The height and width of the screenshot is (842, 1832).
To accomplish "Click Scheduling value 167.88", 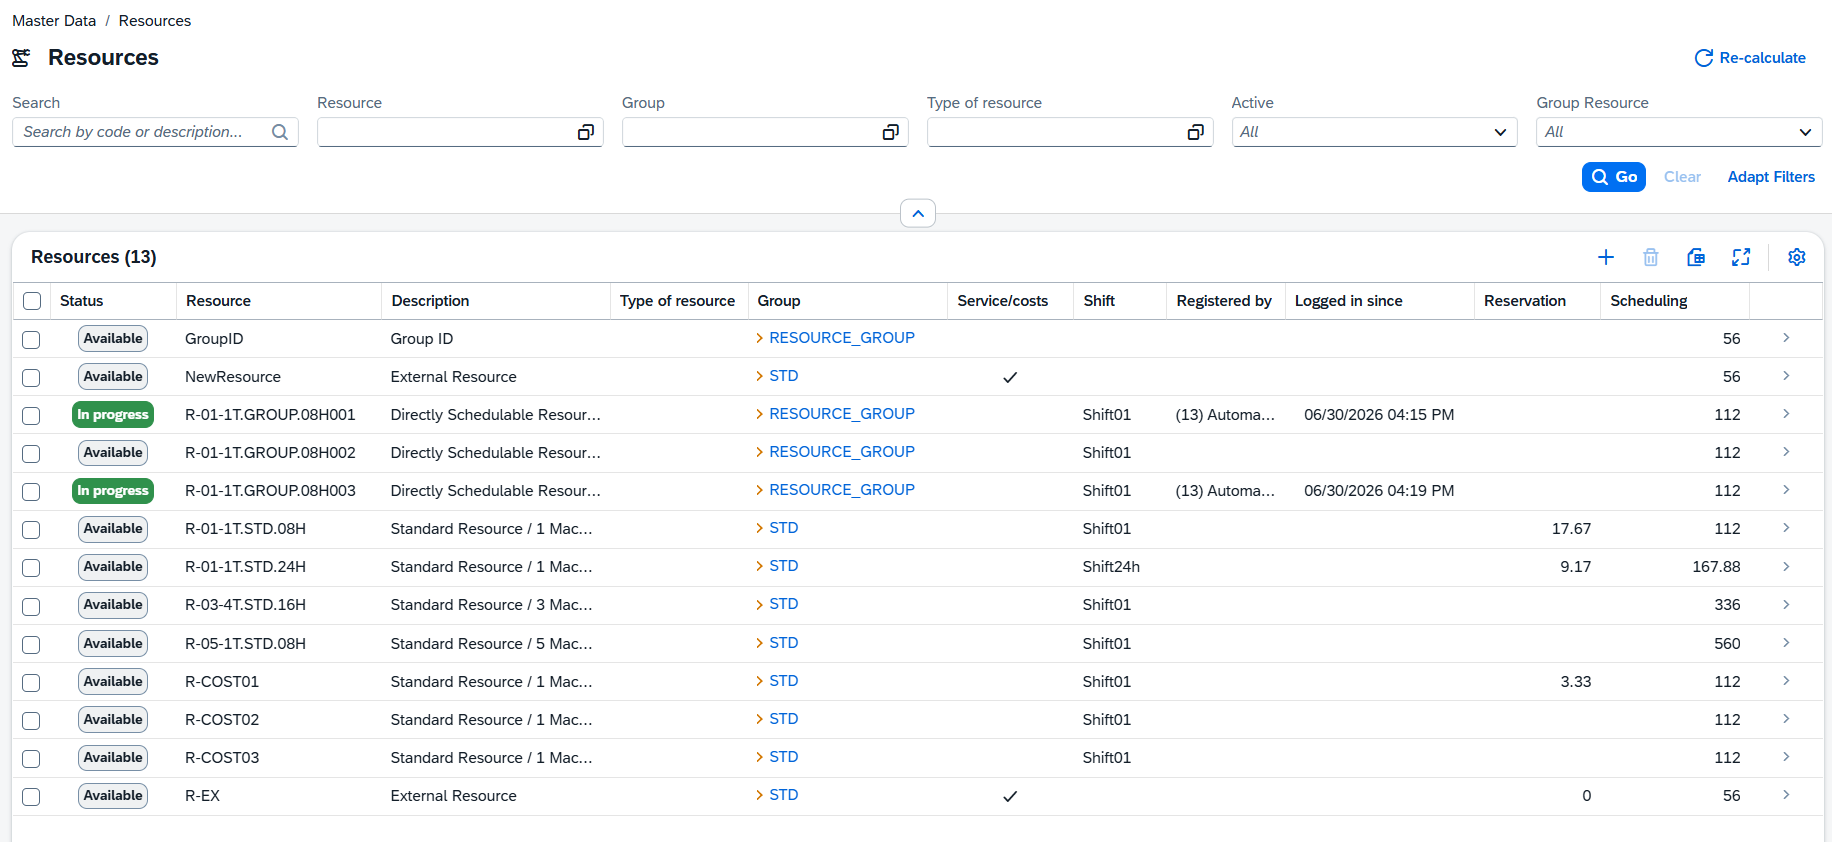I will [x=1716, y=567].
